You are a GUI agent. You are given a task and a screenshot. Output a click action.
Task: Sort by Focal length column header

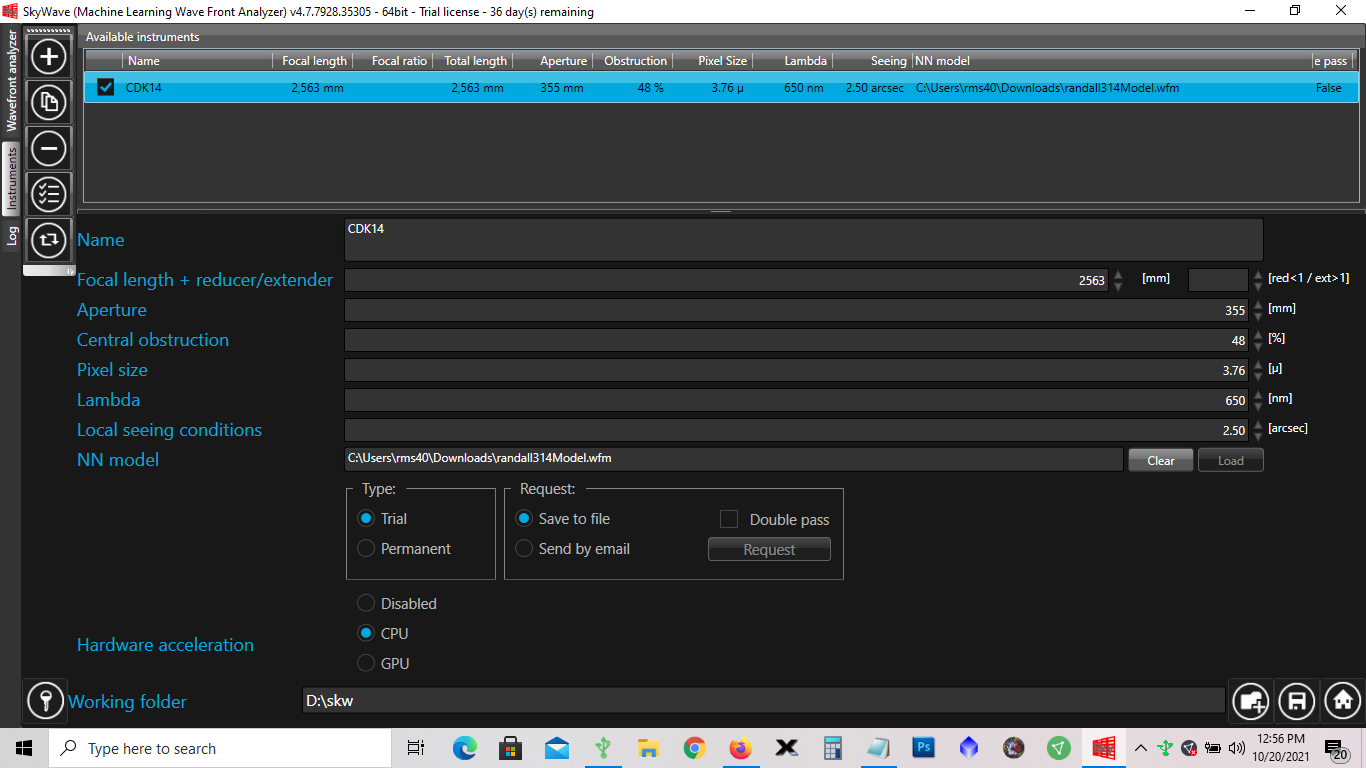(x=314, y=61)
